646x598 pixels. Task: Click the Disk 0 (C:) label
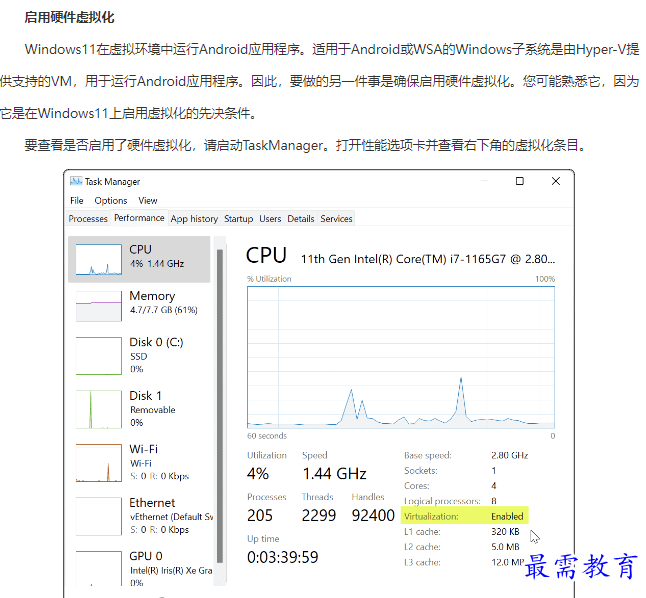click(156, 342)
